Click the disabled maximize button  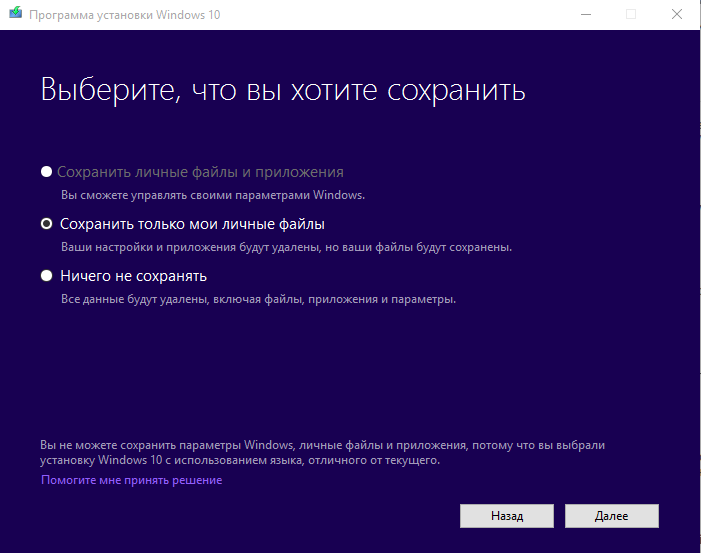point(631,14)
